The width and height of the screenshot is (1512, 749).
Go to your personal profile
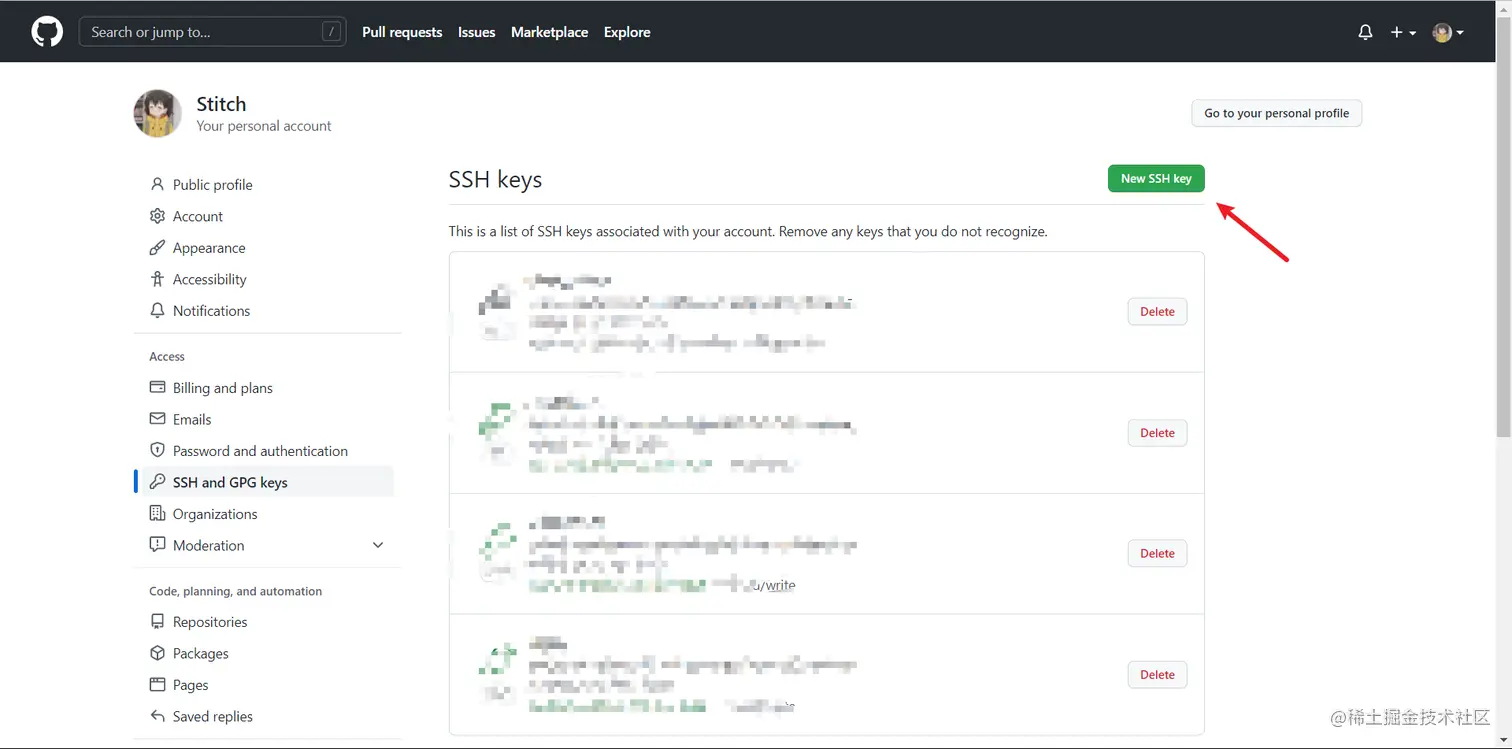(x=1276, y=113)
